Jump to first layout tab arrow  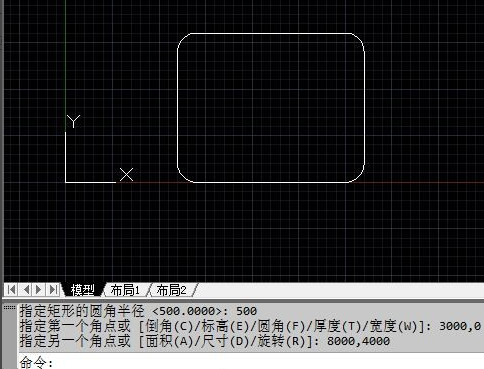pos(11,289)
